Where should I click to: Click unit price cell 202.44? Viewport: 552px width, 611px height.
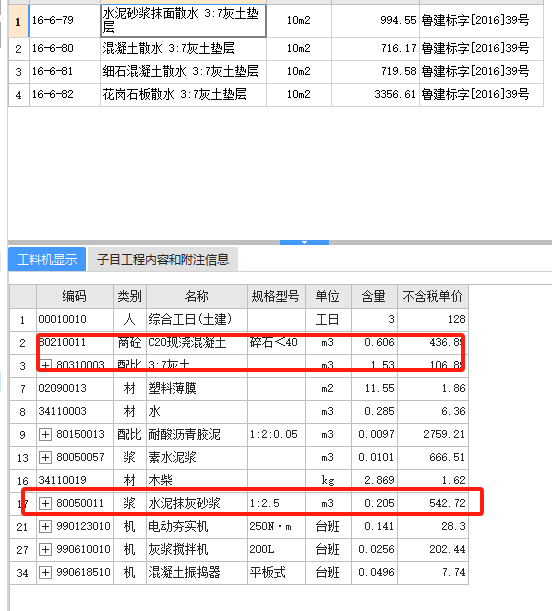coord(433,550)
